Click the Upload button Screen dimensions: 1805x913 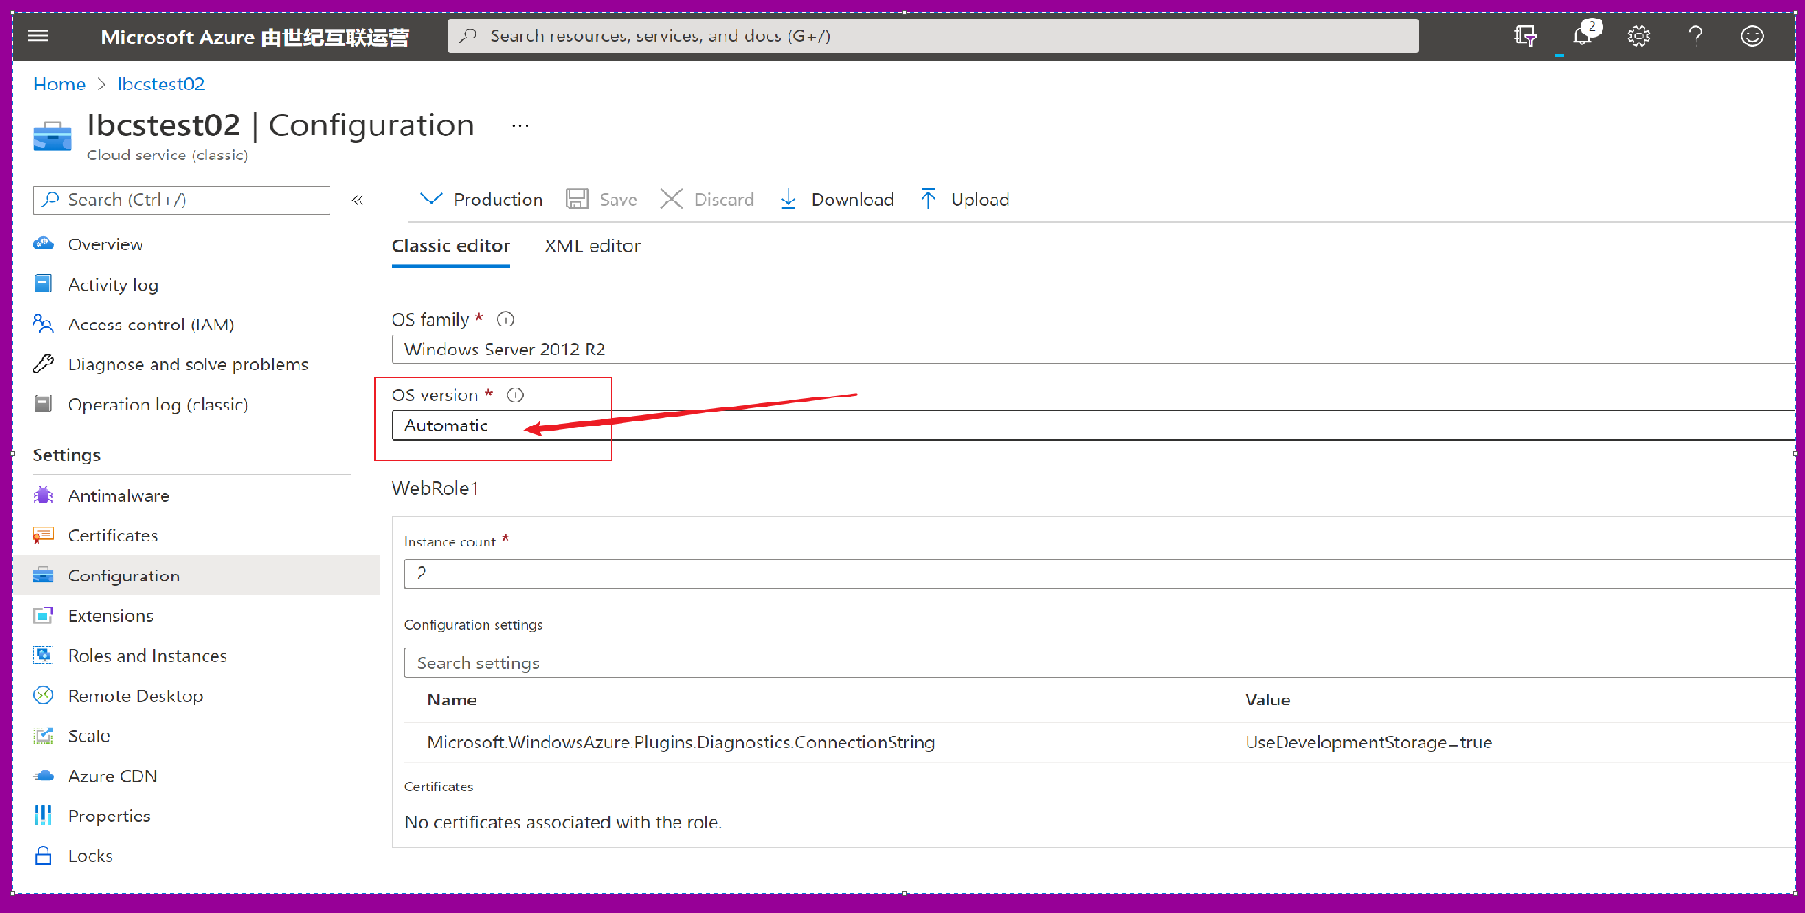pyautogui.click(x=965, y=200)
